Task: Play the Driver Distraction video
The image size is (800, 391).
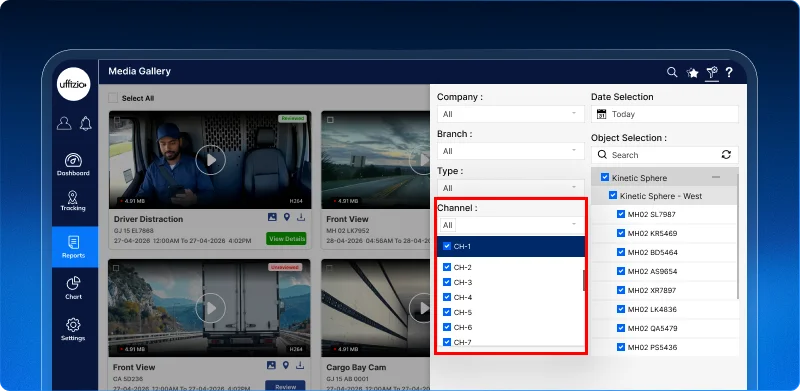Action: tap(210, 160)
